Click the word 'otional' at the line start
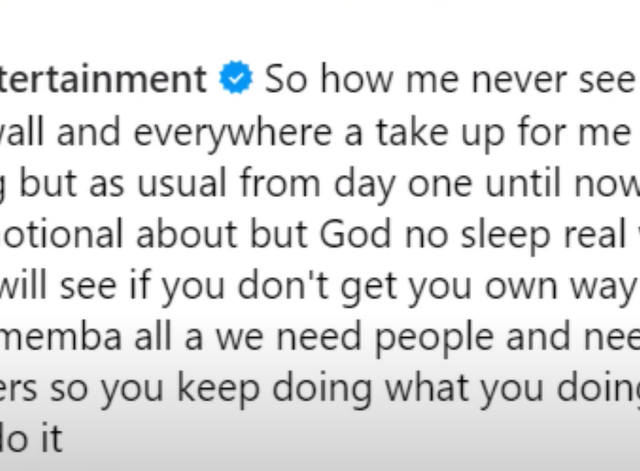The image size is (640, 471). pyautogui.click(x=60, y=237)
